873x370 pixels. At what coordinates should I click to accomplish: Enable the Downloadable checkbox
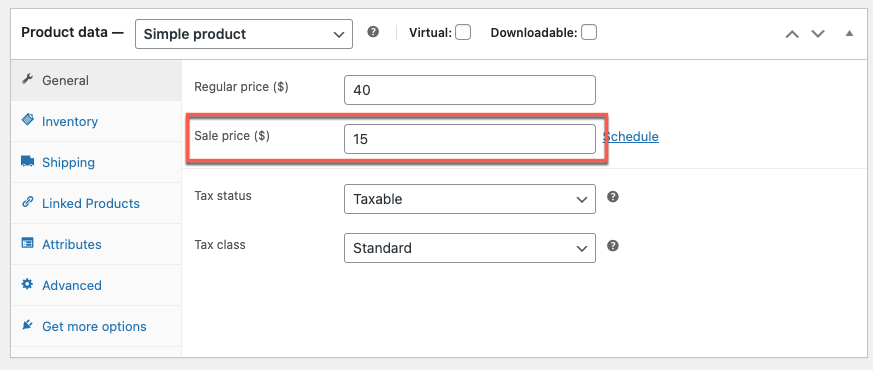pyautogui.click(x=589, y=33)
